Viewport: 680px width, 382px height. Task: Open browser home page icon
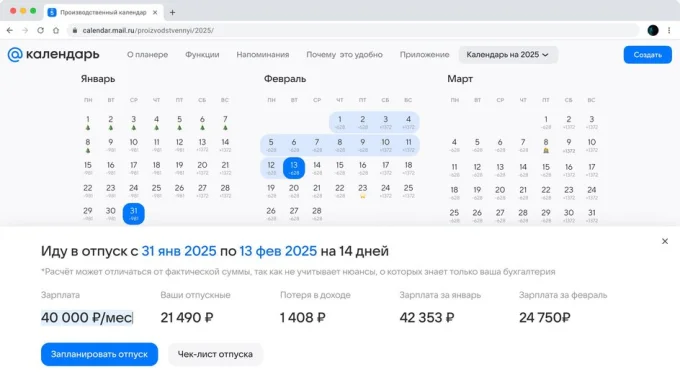tap(56, 30)
